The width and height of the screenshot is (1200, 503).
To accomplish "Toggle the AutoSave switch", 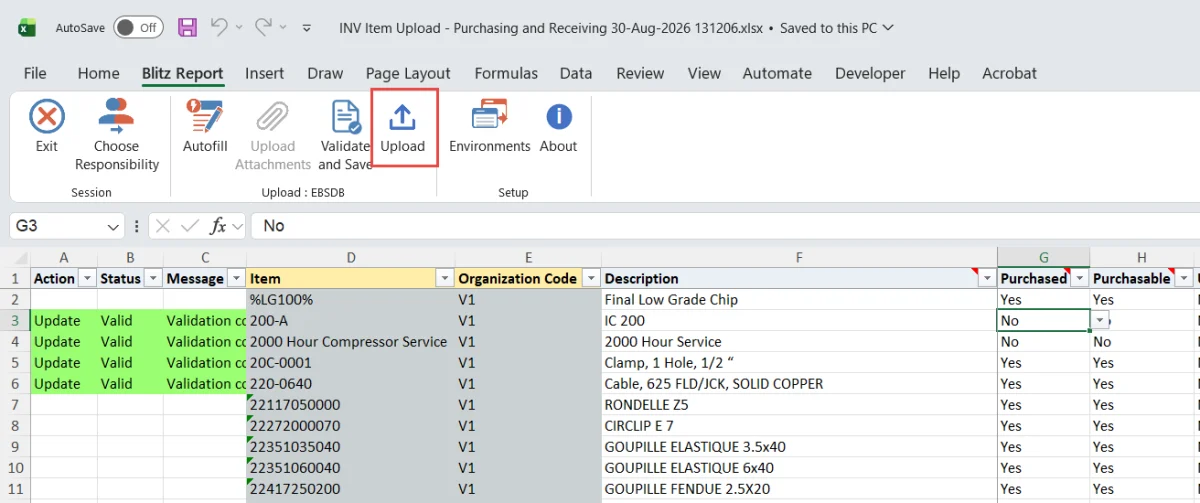I will (138, 28).
